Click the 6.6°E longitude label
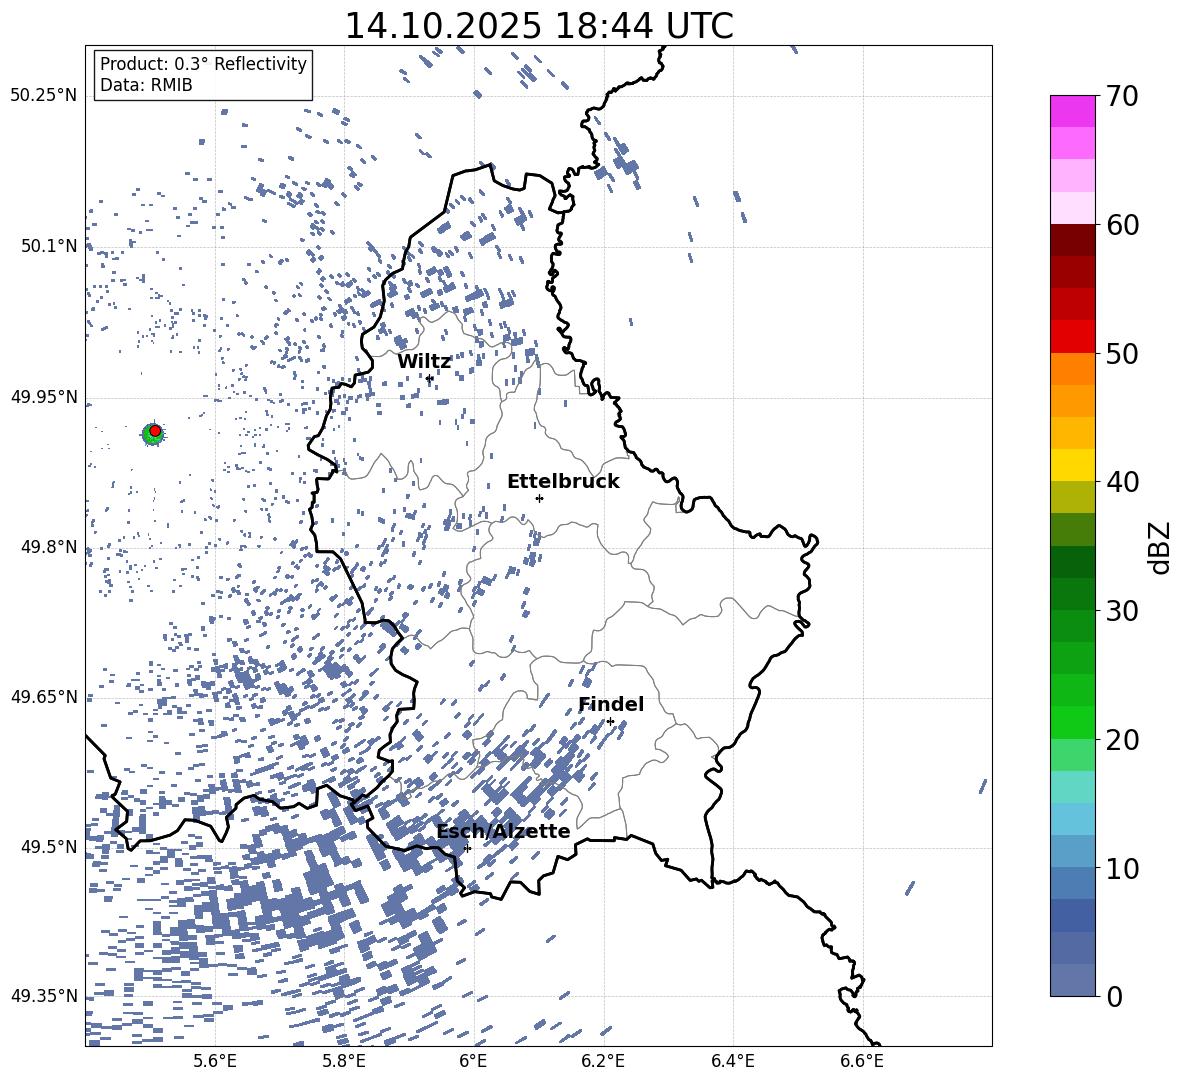Image resolution: width=1184 pixels, height=1081 pixels. [862, 1061]
